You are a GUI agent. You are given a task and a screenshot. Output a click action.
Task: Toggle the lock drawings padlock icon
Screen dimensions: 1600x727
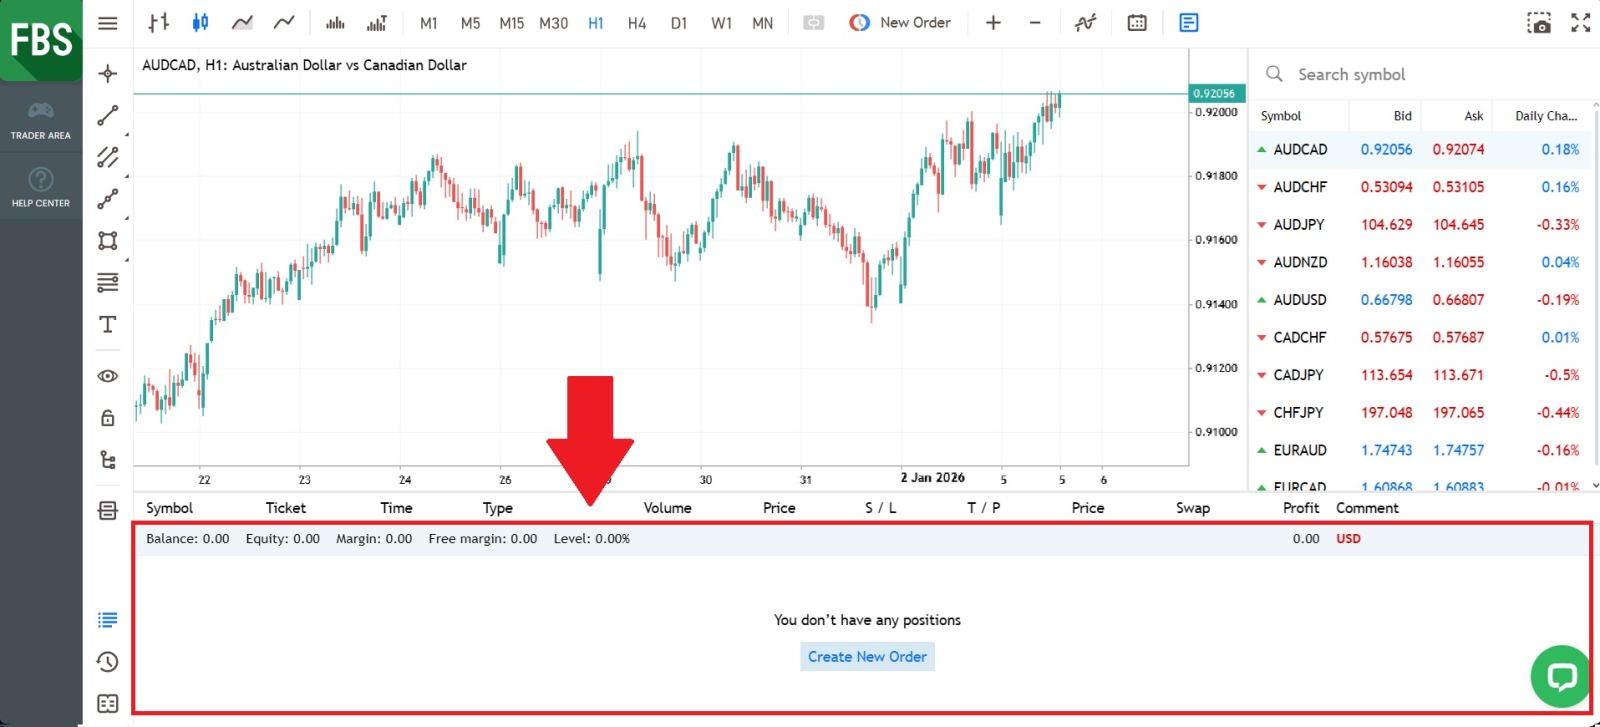(x=108, y=417)
